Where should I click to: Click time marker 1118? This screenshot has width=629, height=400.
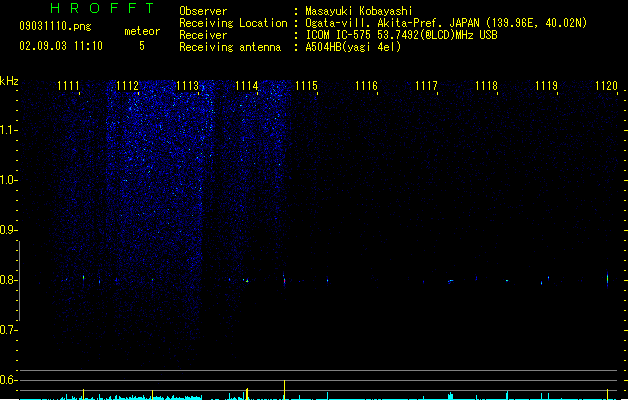coord(486,86)
